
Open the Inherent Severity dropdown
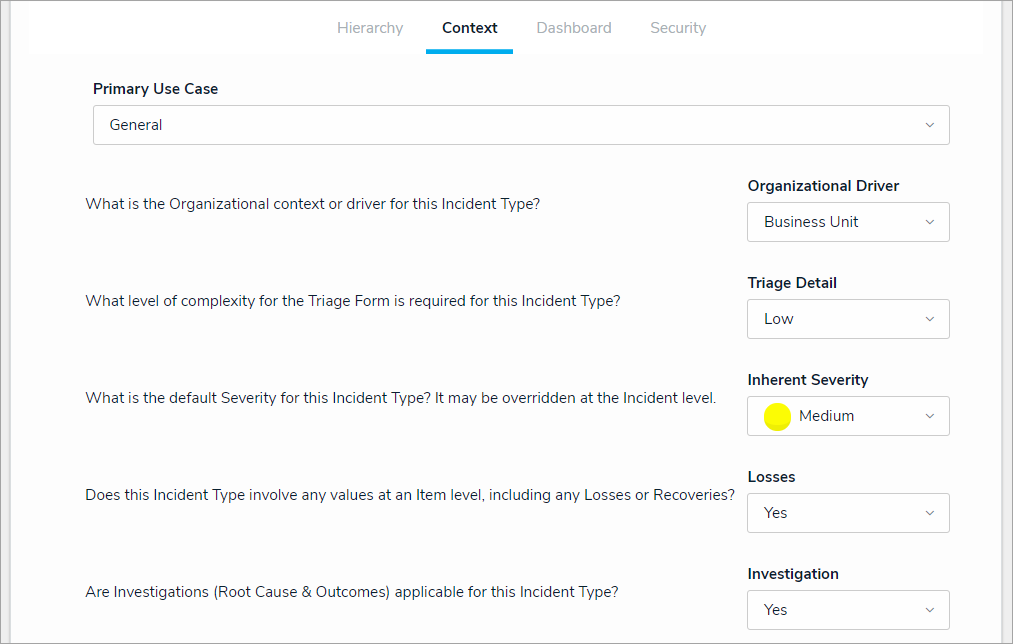pyautogui.click(x=850, y=416)
